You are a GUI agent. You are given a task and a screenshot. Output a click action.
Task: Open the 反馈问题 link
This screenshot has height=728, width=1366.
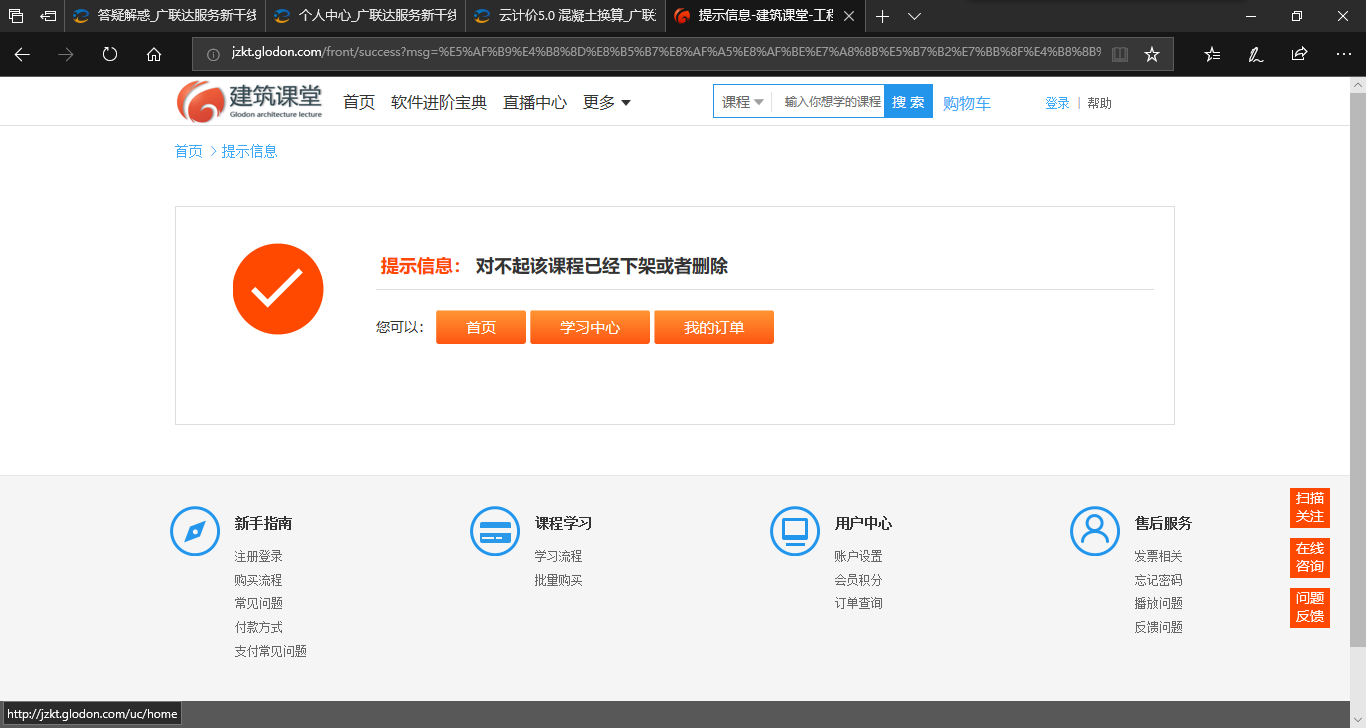(x=1159, y=627)
